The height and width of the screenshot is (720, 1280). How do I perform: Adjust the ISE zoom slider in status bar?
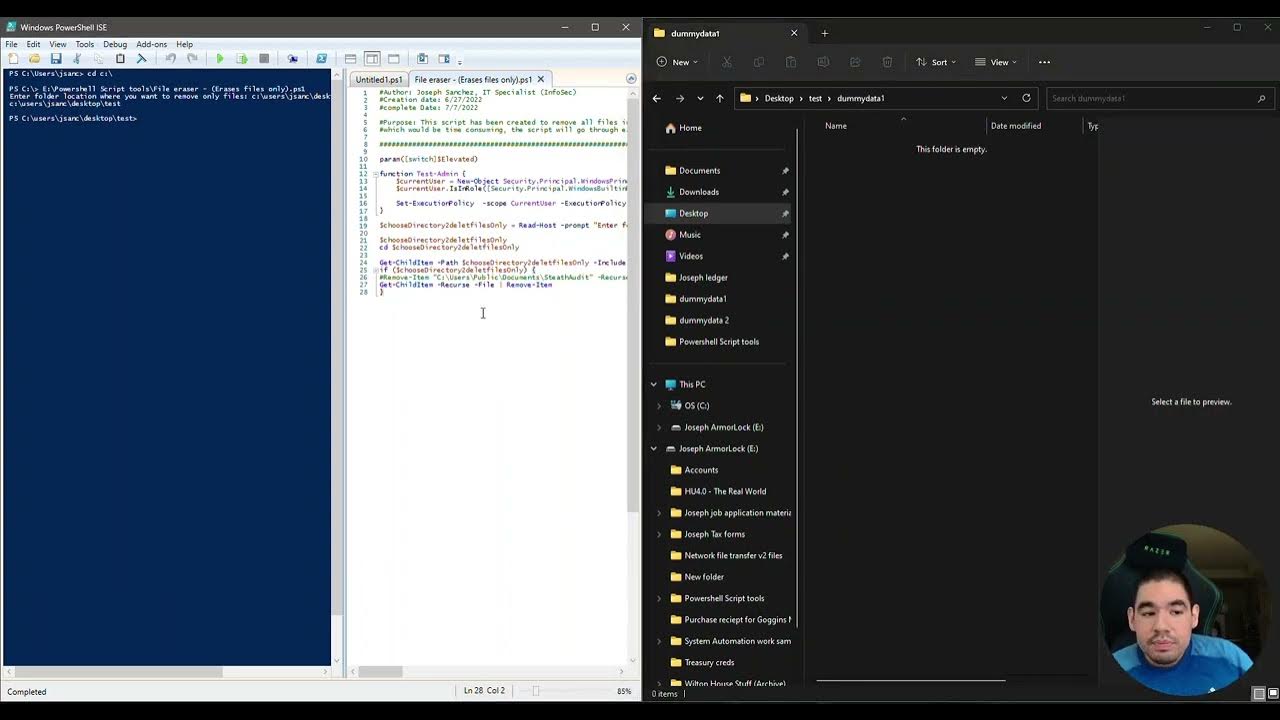(536, 691)
